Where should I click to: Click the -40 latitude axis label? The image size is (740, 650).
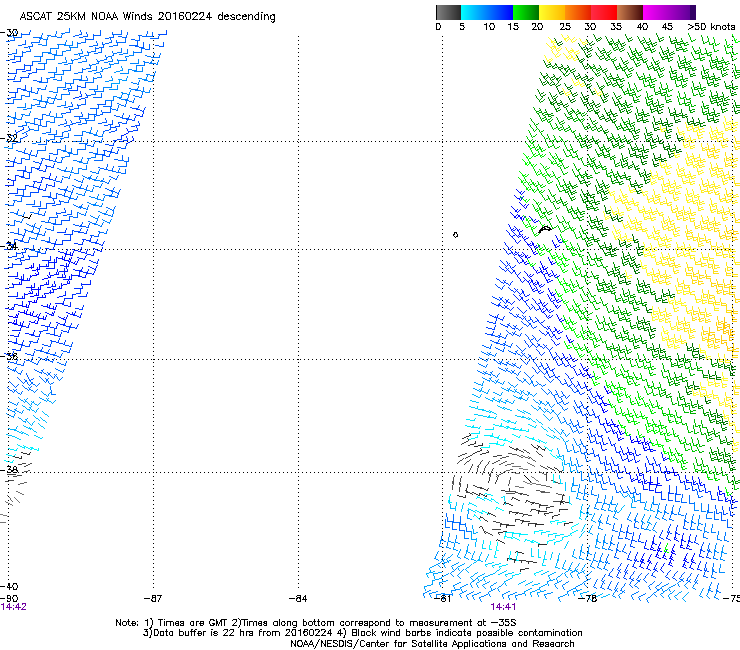pos(9,586)
